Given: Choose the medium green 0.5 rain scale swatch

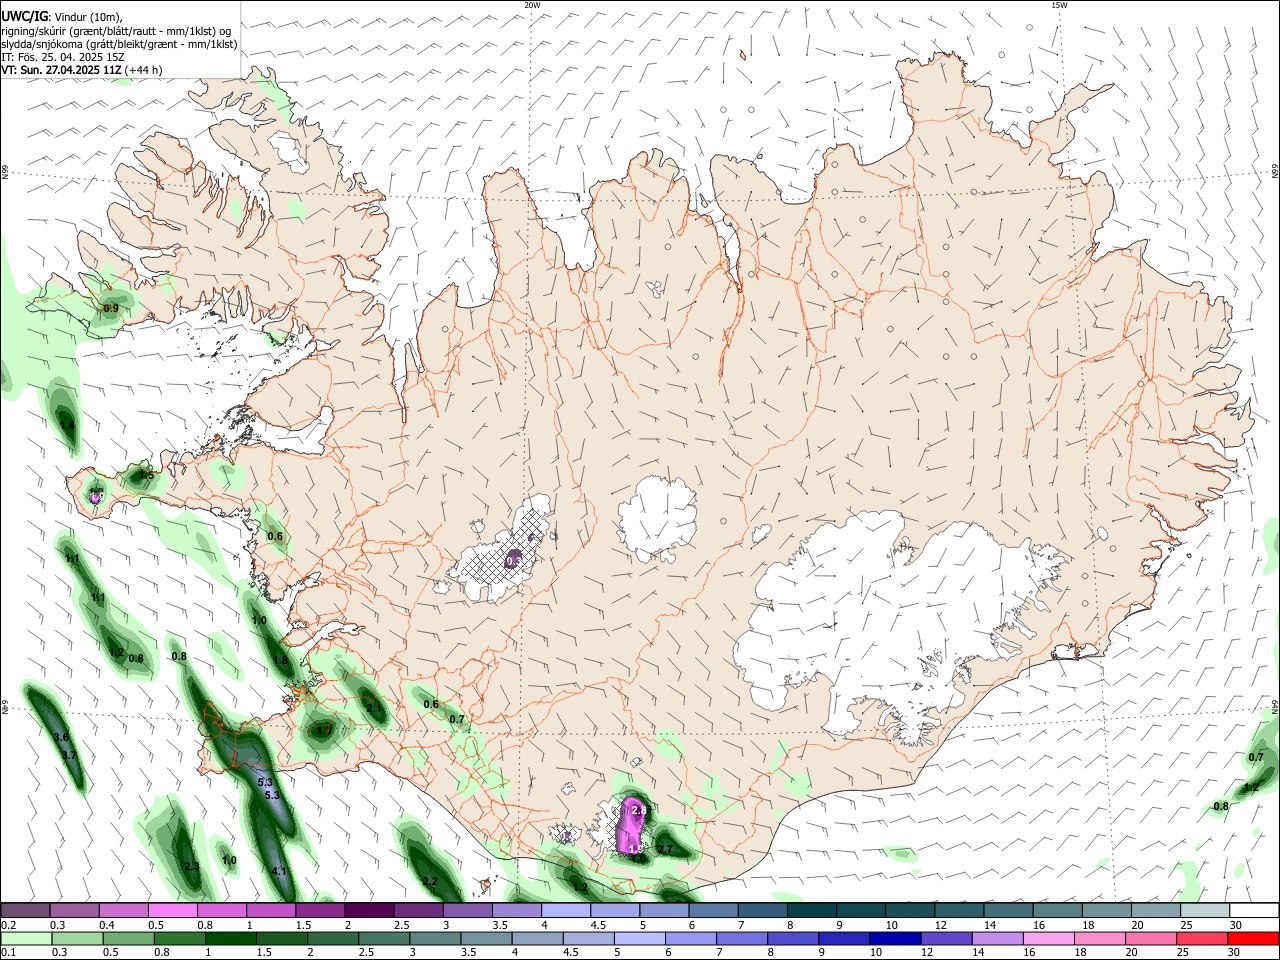Looking at the screenshot, I should [128, 938].
